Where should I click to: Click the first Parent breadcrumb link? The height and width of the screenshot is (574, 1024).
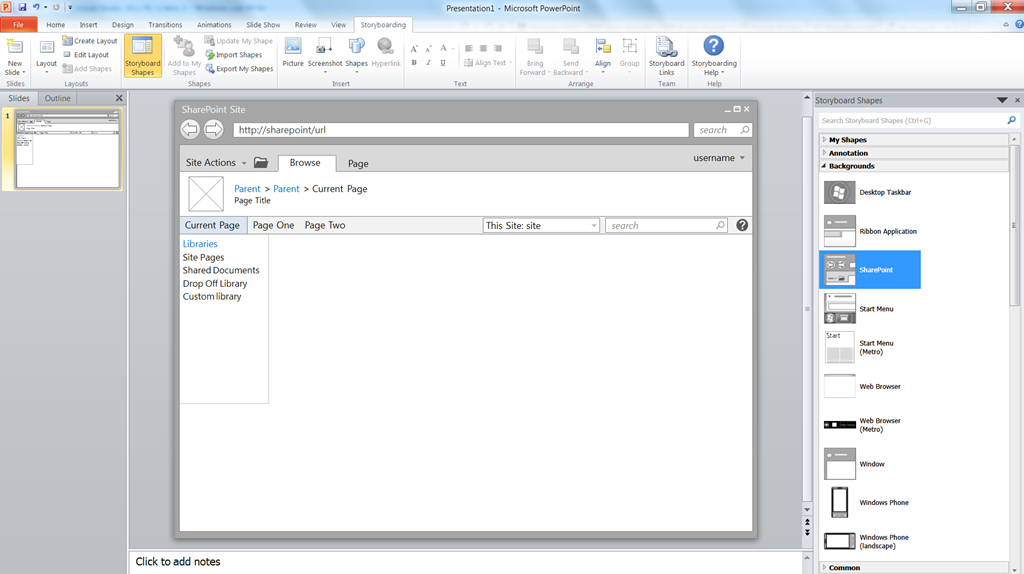(247, 189)
